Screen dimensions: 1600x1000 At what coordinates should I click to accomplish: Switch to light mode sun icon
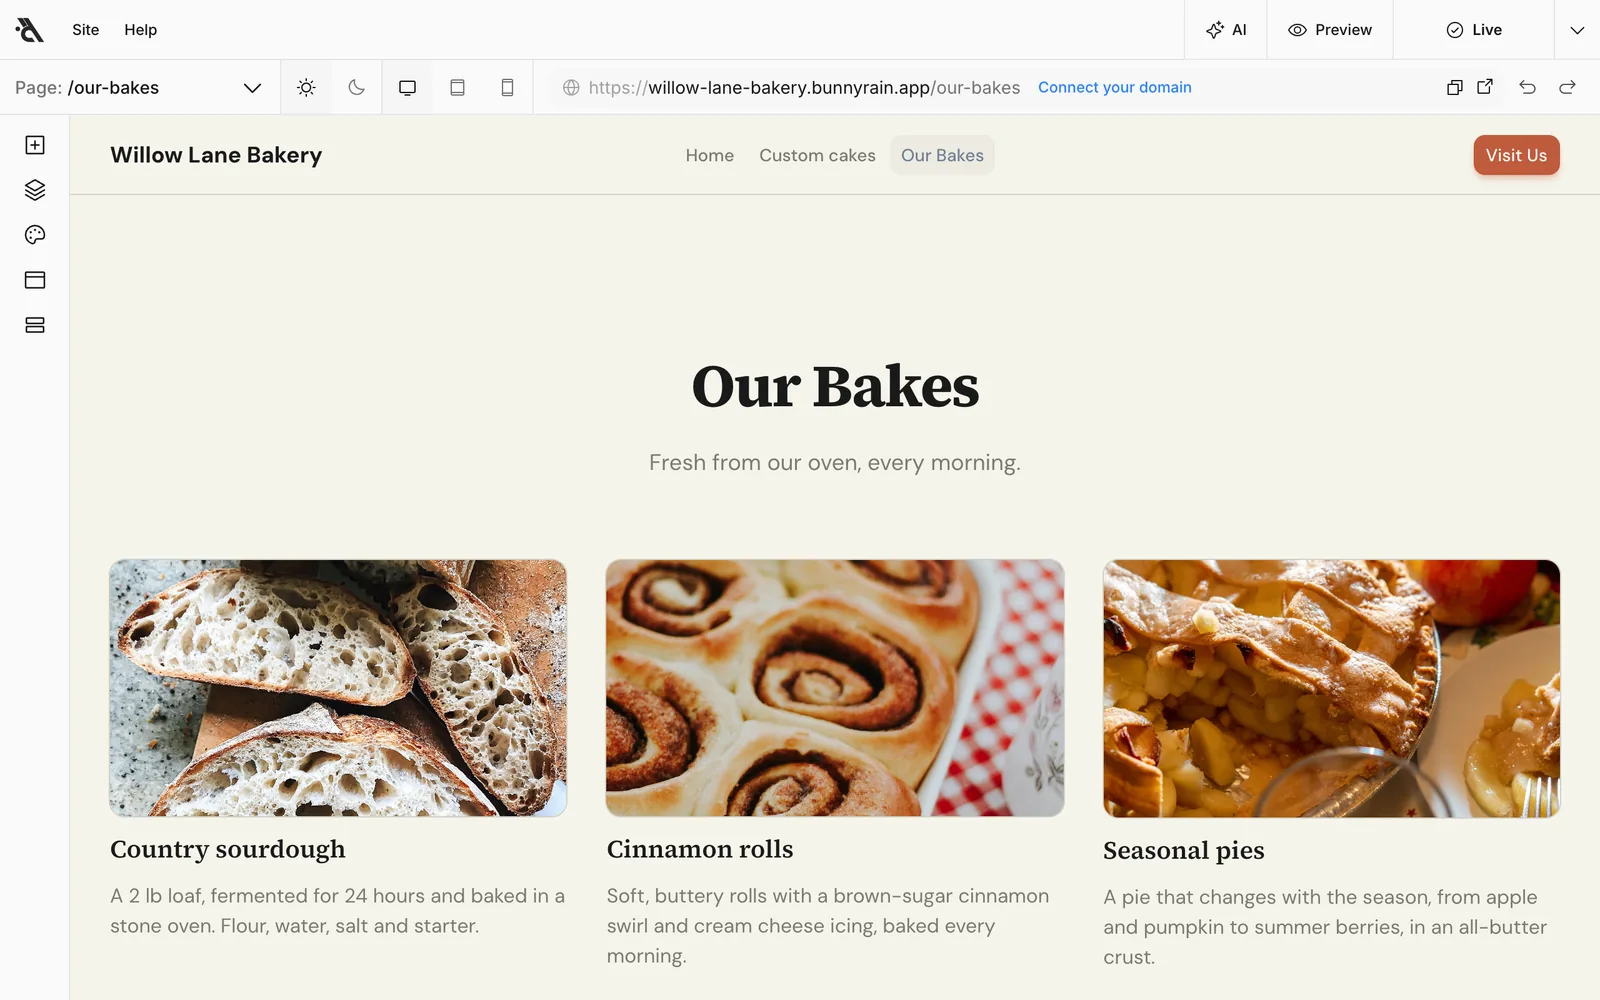click(x=306, y=87)
